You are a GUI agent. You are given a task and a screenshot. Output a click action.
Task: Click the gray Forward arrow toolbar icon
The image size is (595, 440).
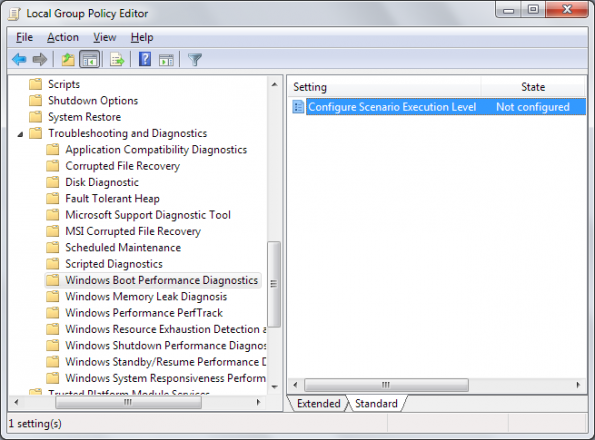click(40, 60)
